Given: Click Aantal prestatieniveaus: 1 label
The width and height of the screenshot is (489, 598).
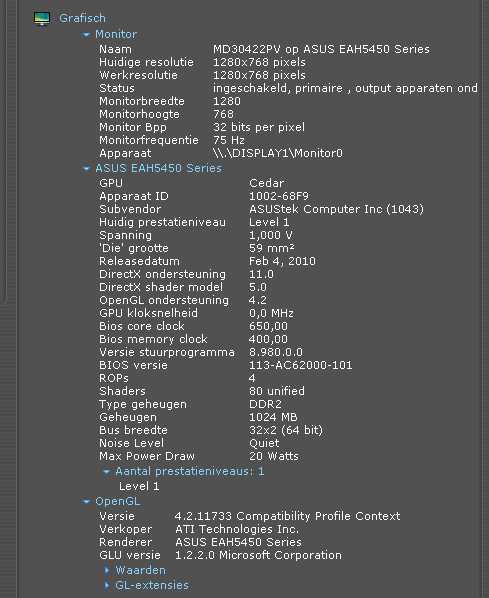Looking at the screenshot, I should [x=190, y=471].
